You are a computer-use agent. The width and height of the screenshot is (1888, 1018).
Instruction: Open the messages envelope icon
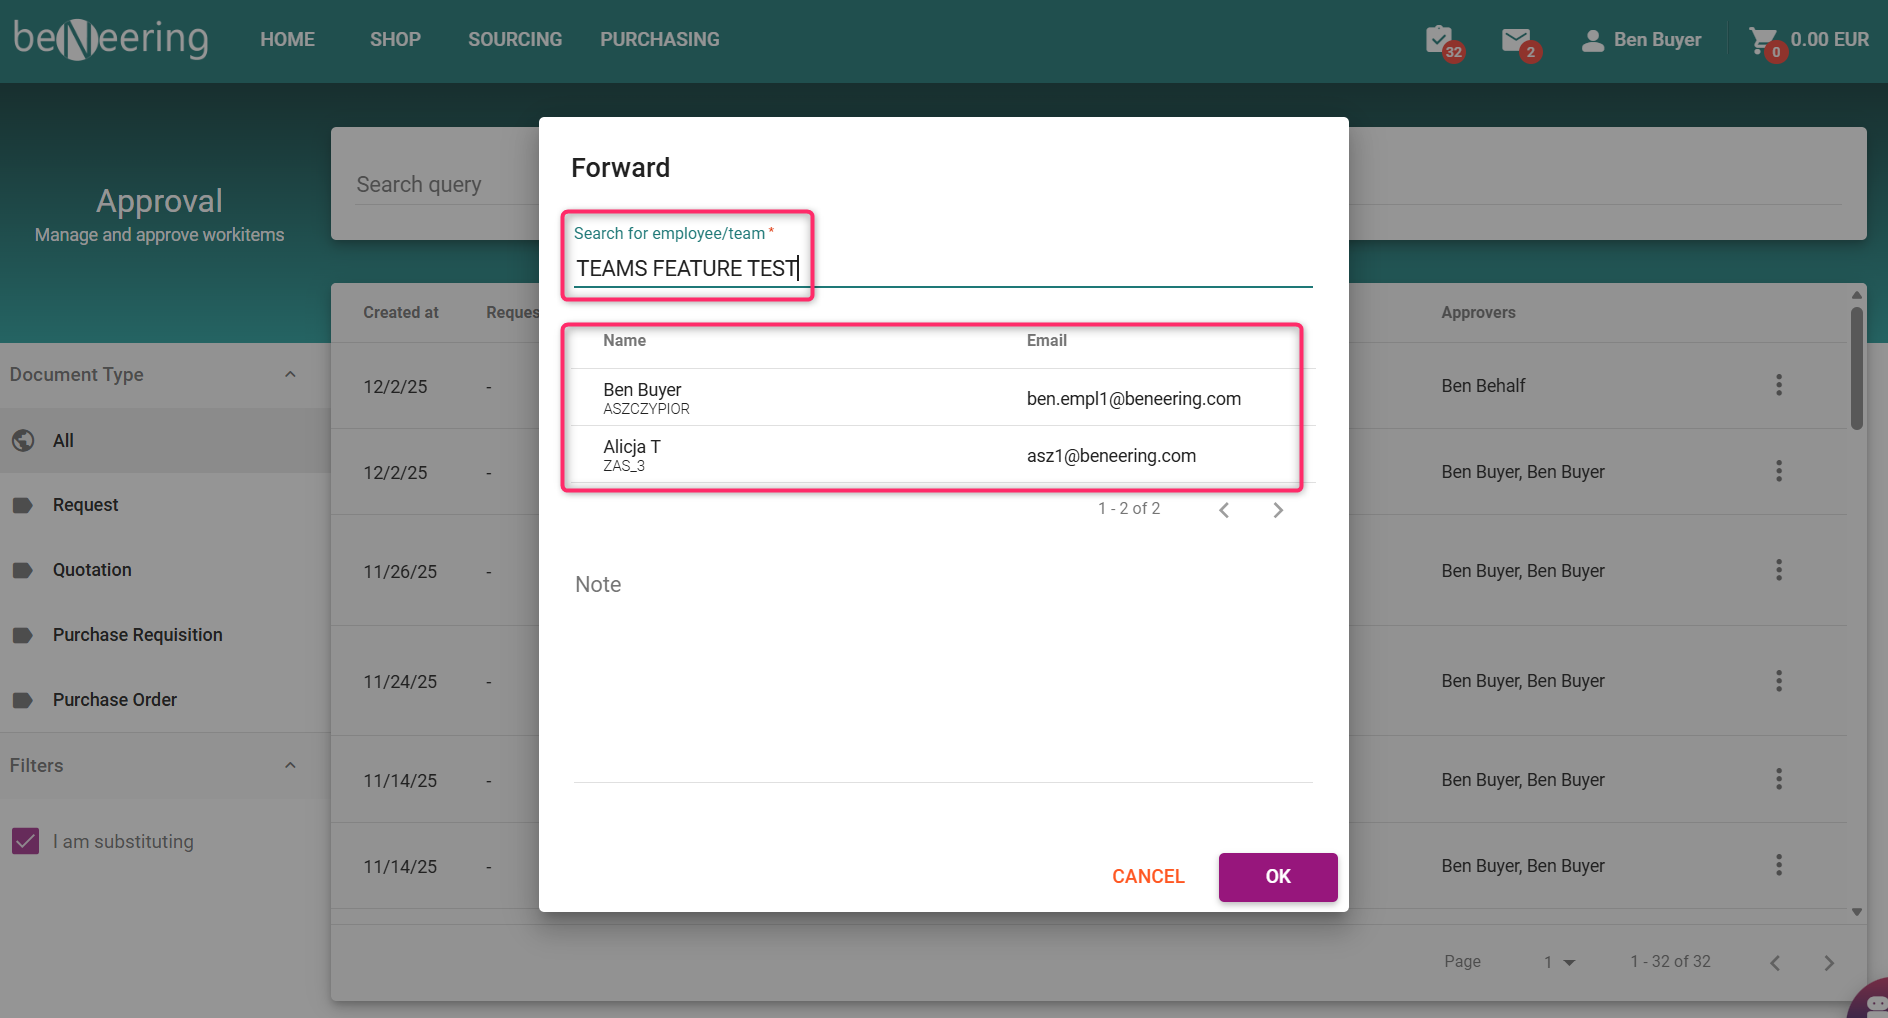click(1517, 40)
